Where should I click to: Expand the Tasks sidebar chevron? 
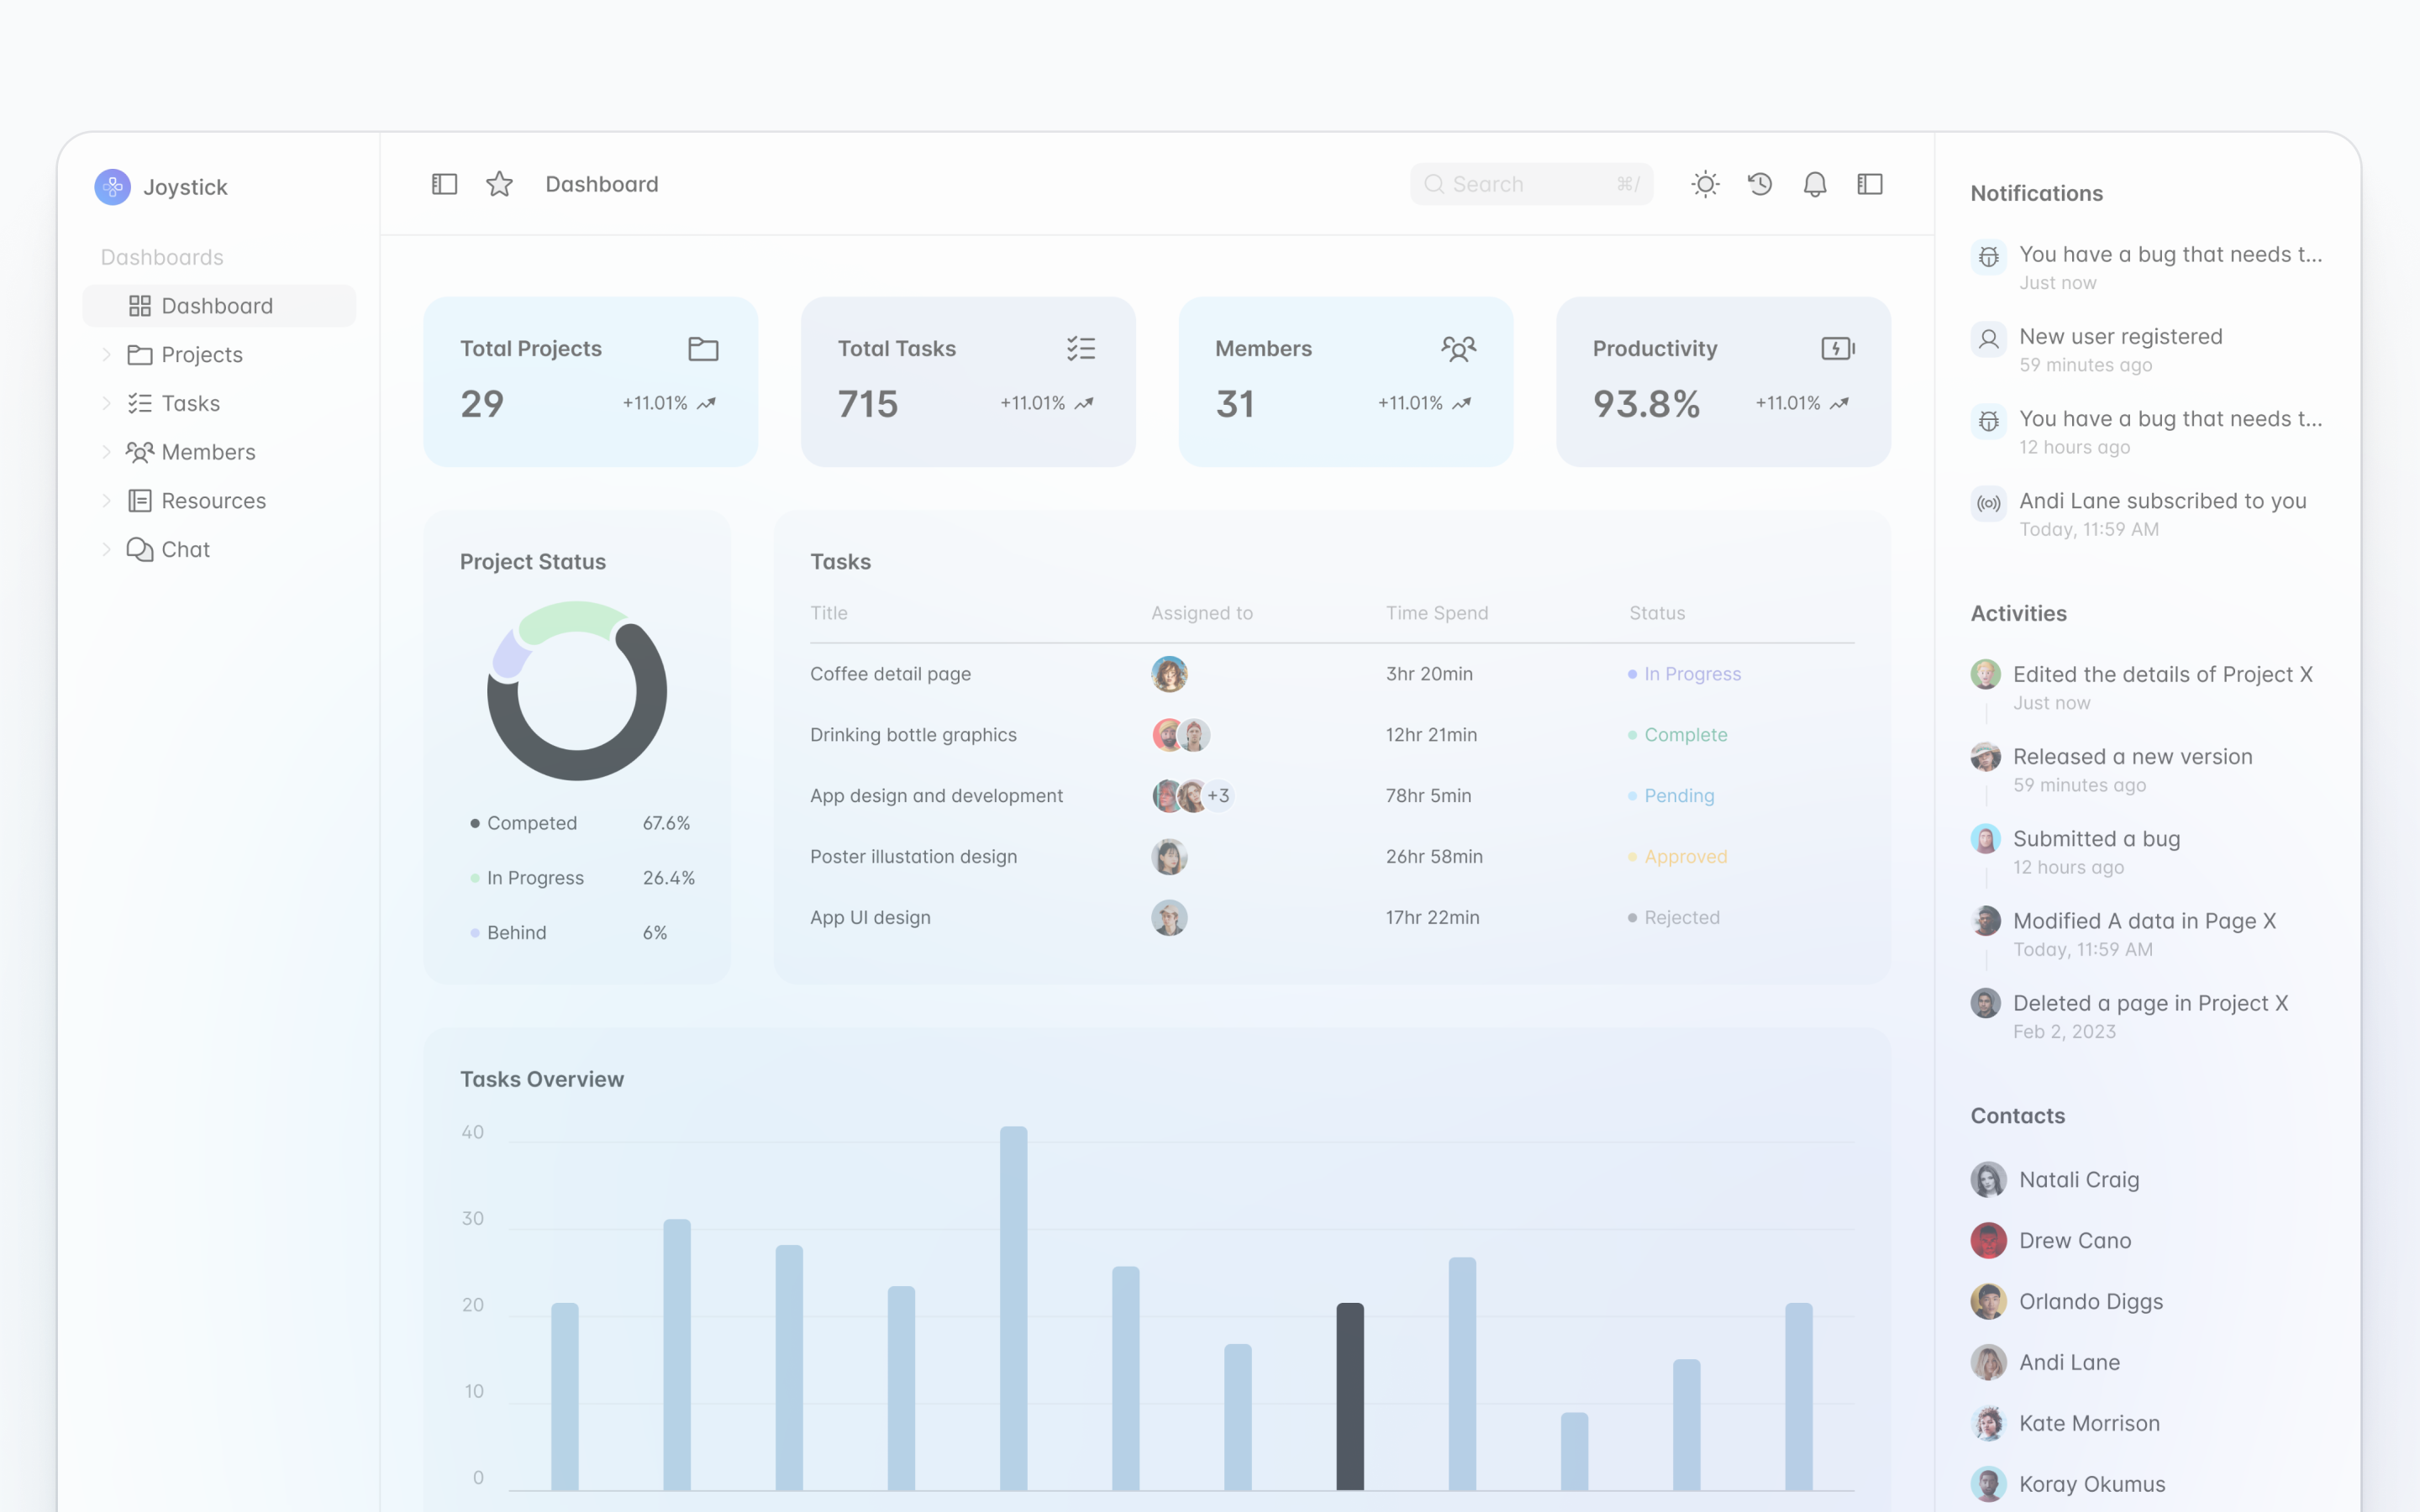106,403
